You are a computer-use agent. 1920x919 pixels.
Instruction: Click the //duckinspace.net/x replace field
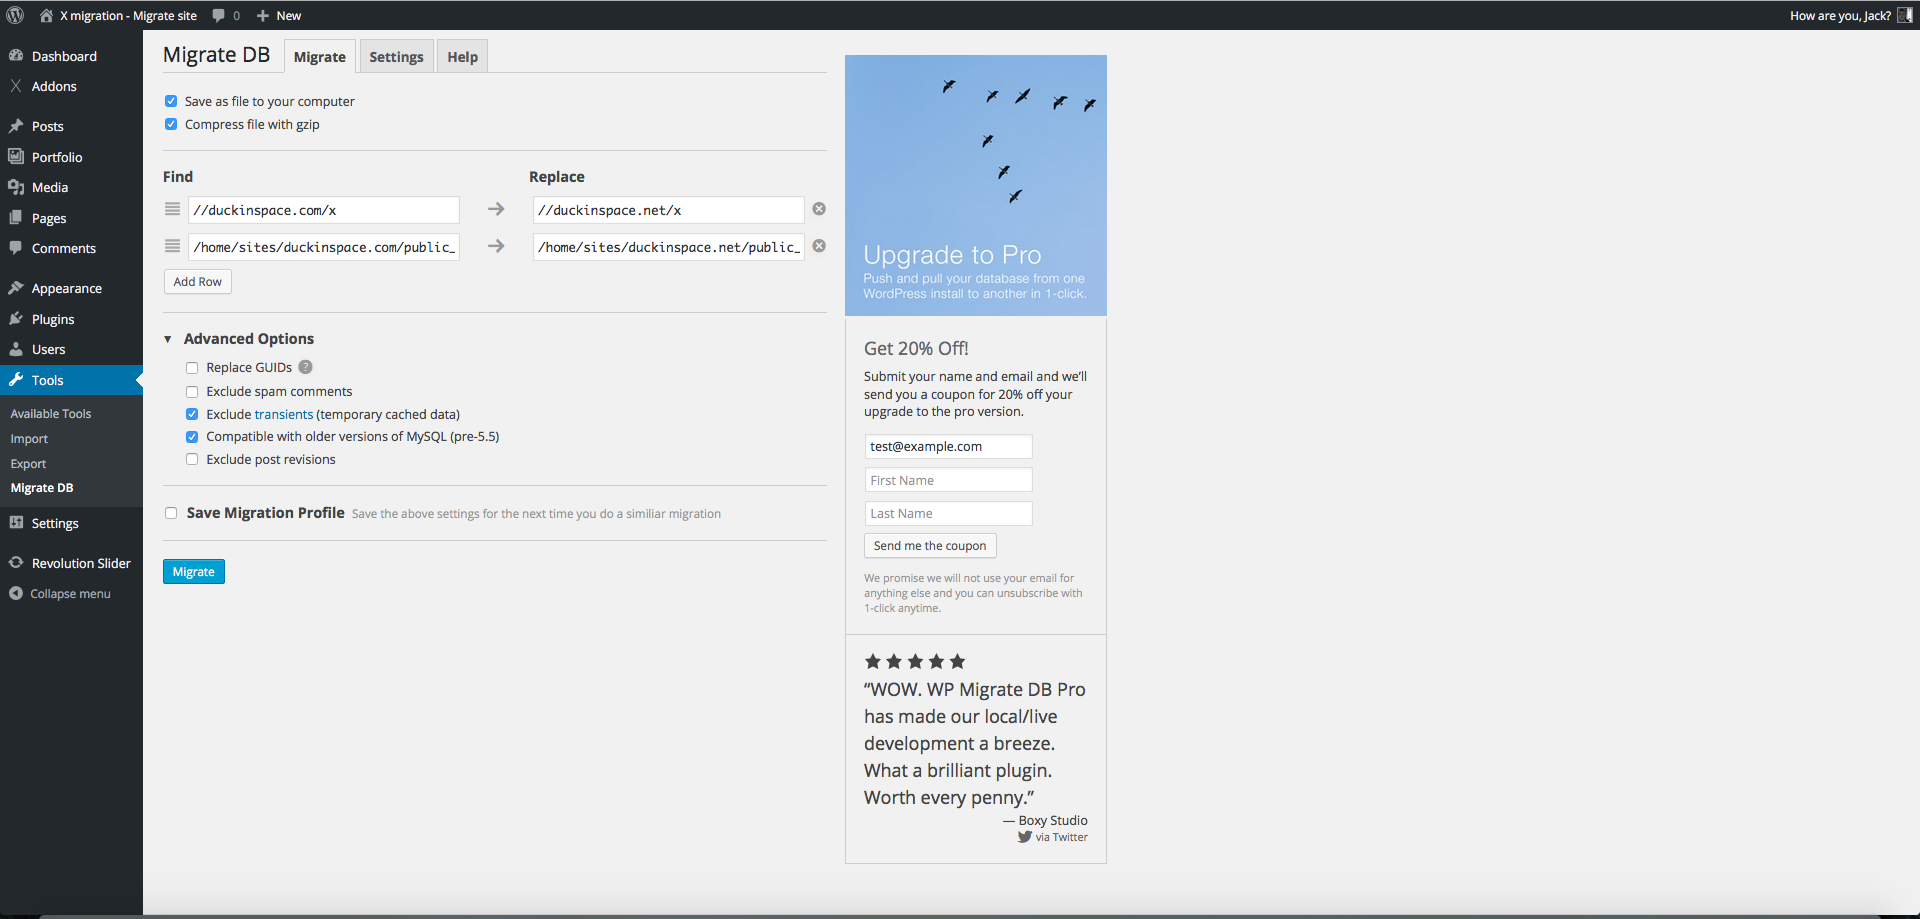tap(669, 210)
